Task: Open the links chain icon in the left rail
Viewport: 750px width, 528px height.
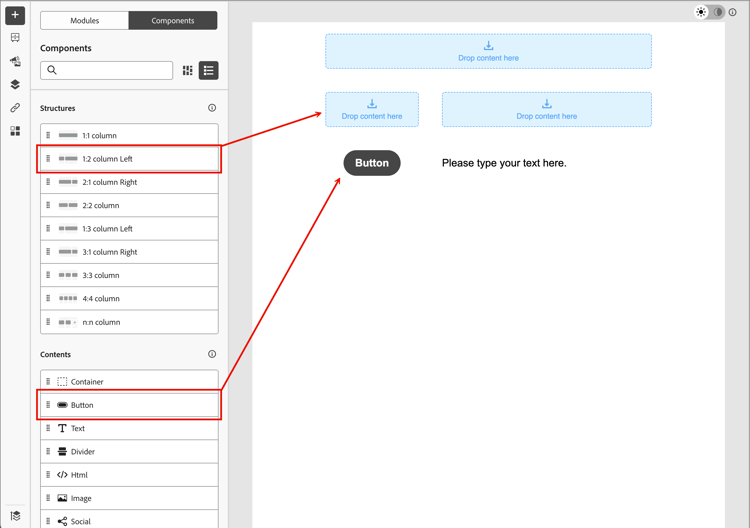Action: tap(15, 108)
